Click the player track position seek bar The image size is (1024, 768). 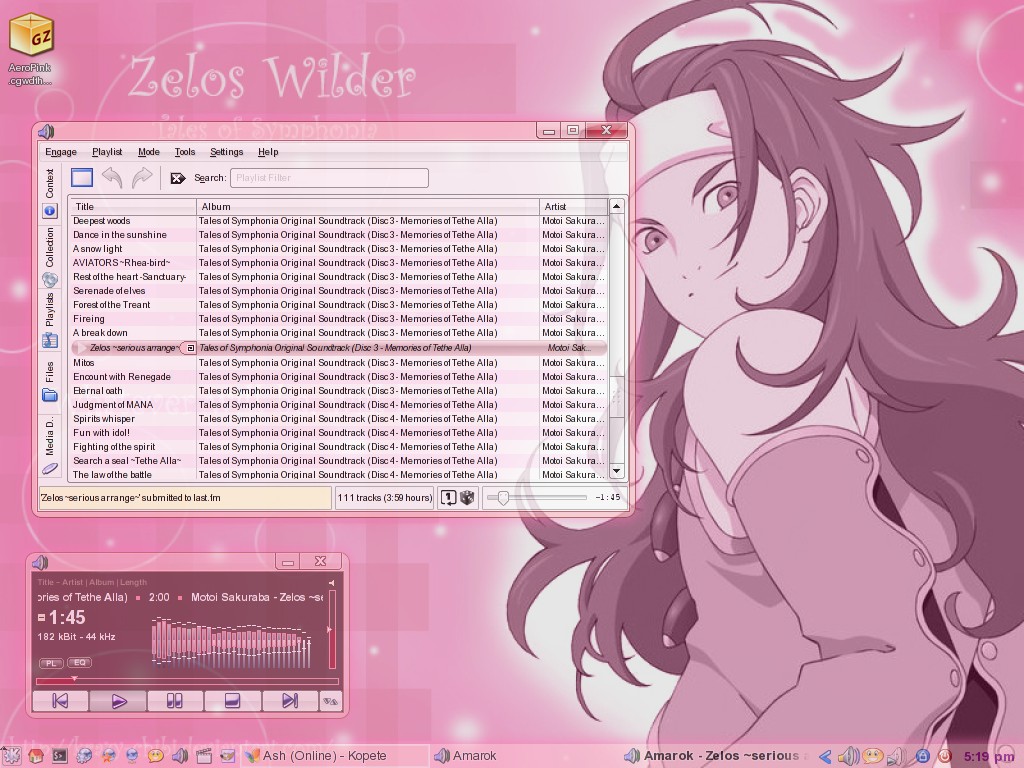pyautogui.click(x=187, y=681)
